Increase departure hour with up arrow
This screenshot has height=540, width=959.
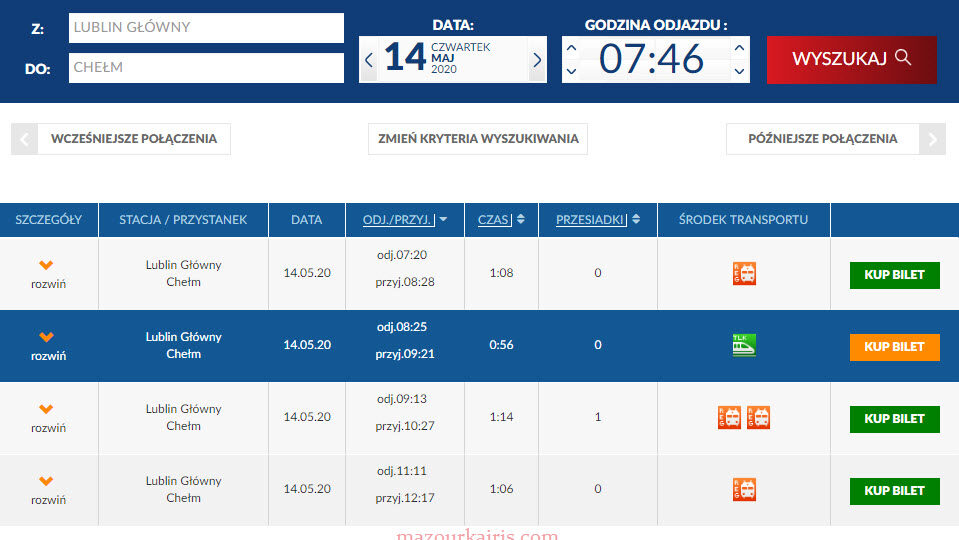point(571,47)
